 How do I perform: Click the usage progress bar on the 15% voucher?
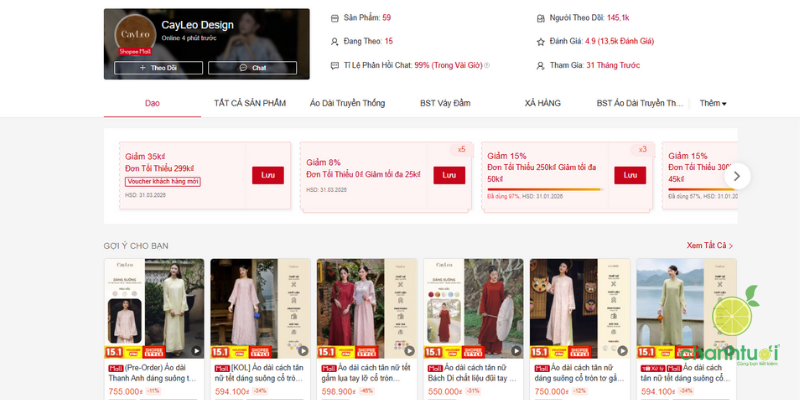543,189
